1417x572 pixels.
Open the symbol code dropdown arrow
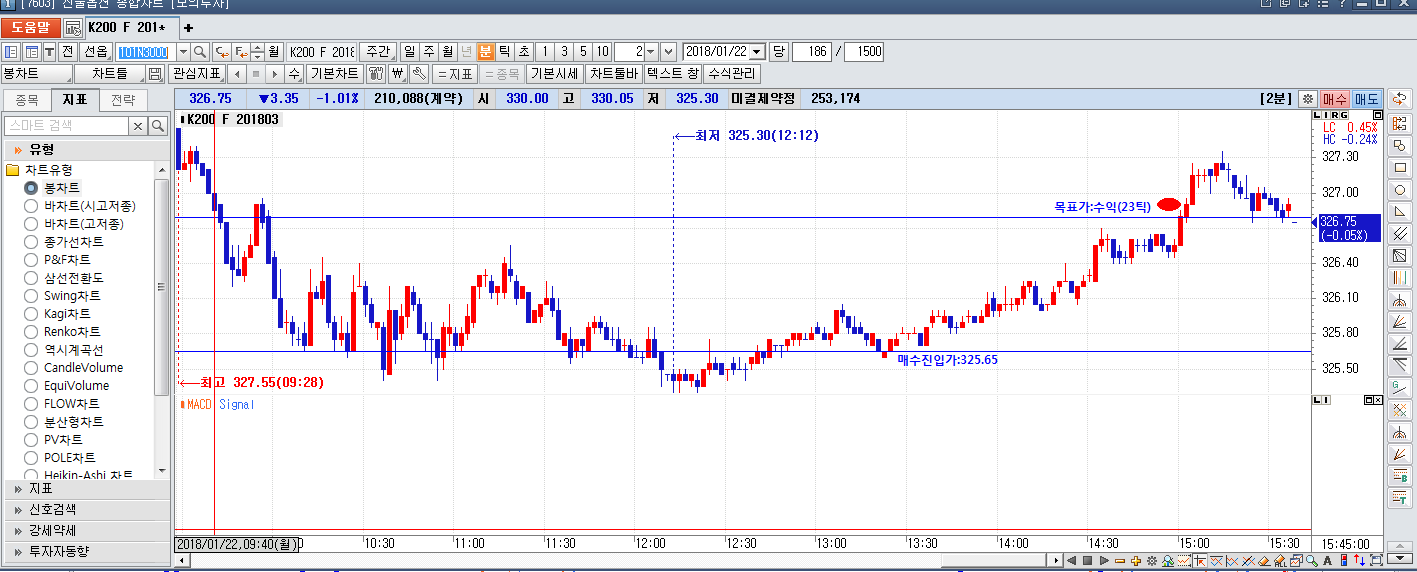tap(183, 51)
